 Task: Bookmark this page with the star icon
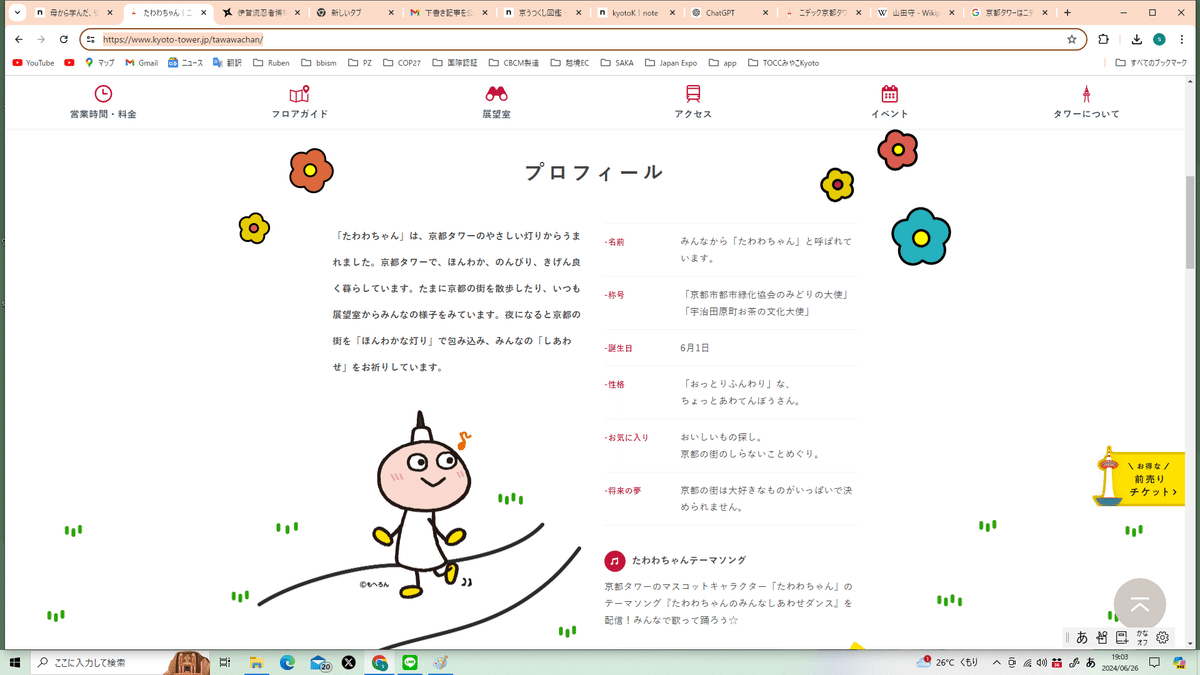(1071, 39)
